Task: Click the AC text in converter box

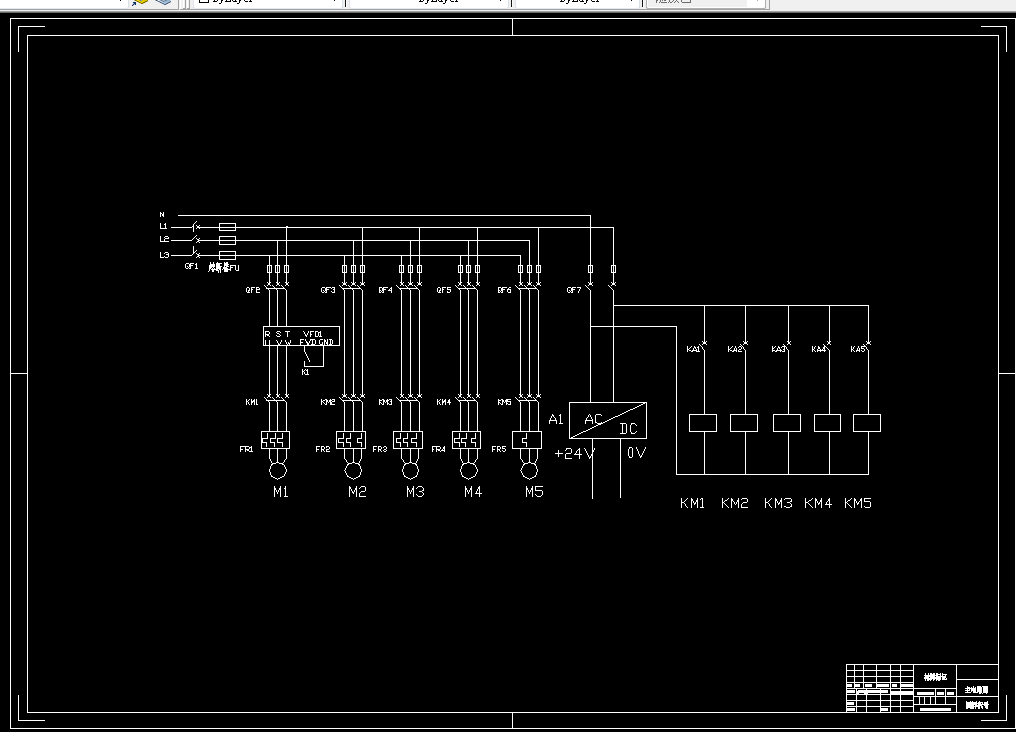Action: 594,420
